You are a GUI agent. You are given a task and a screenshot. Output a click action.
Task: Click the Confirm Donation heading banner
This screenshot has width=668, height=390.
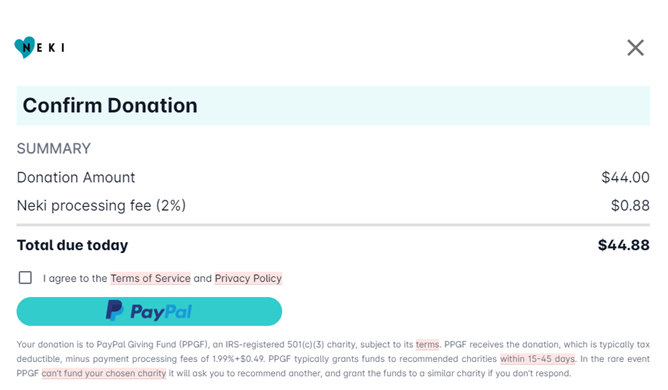tap(333, 106)
